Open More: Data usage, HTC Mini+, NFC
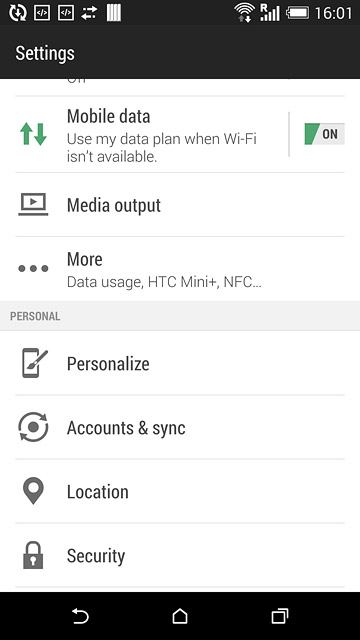This screenshot has width=360, height=640. pos(180,269)
